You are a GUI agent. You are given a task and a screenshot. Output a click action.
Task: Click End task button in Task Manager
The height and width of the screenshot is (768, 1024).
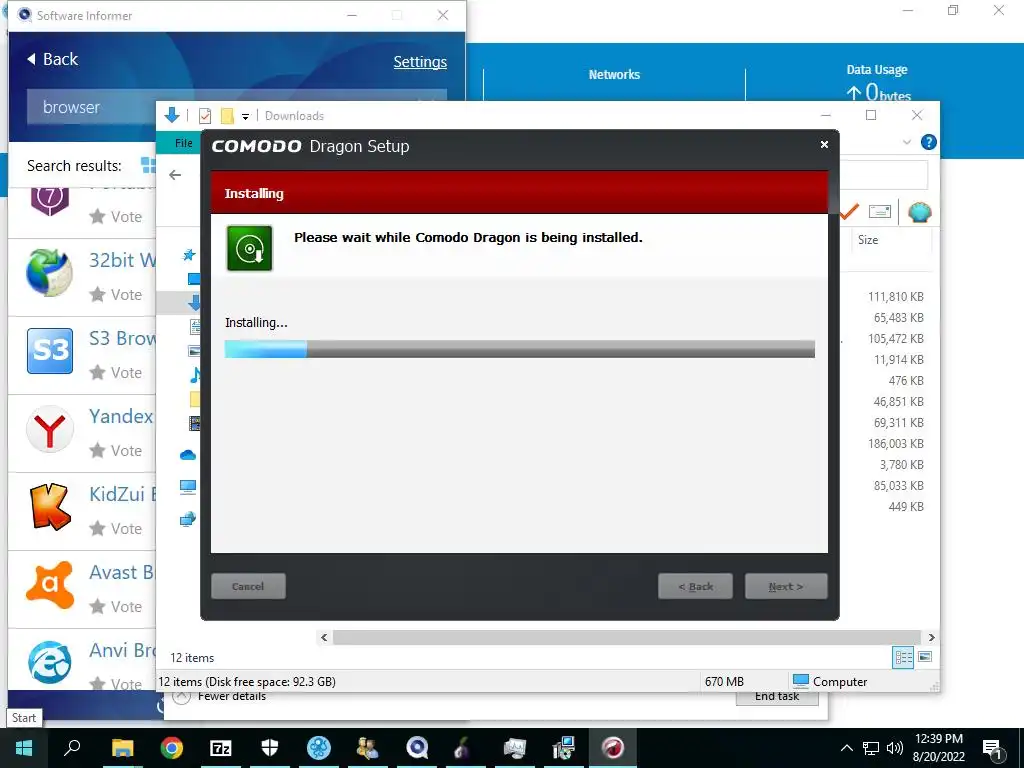click(776, 697)
